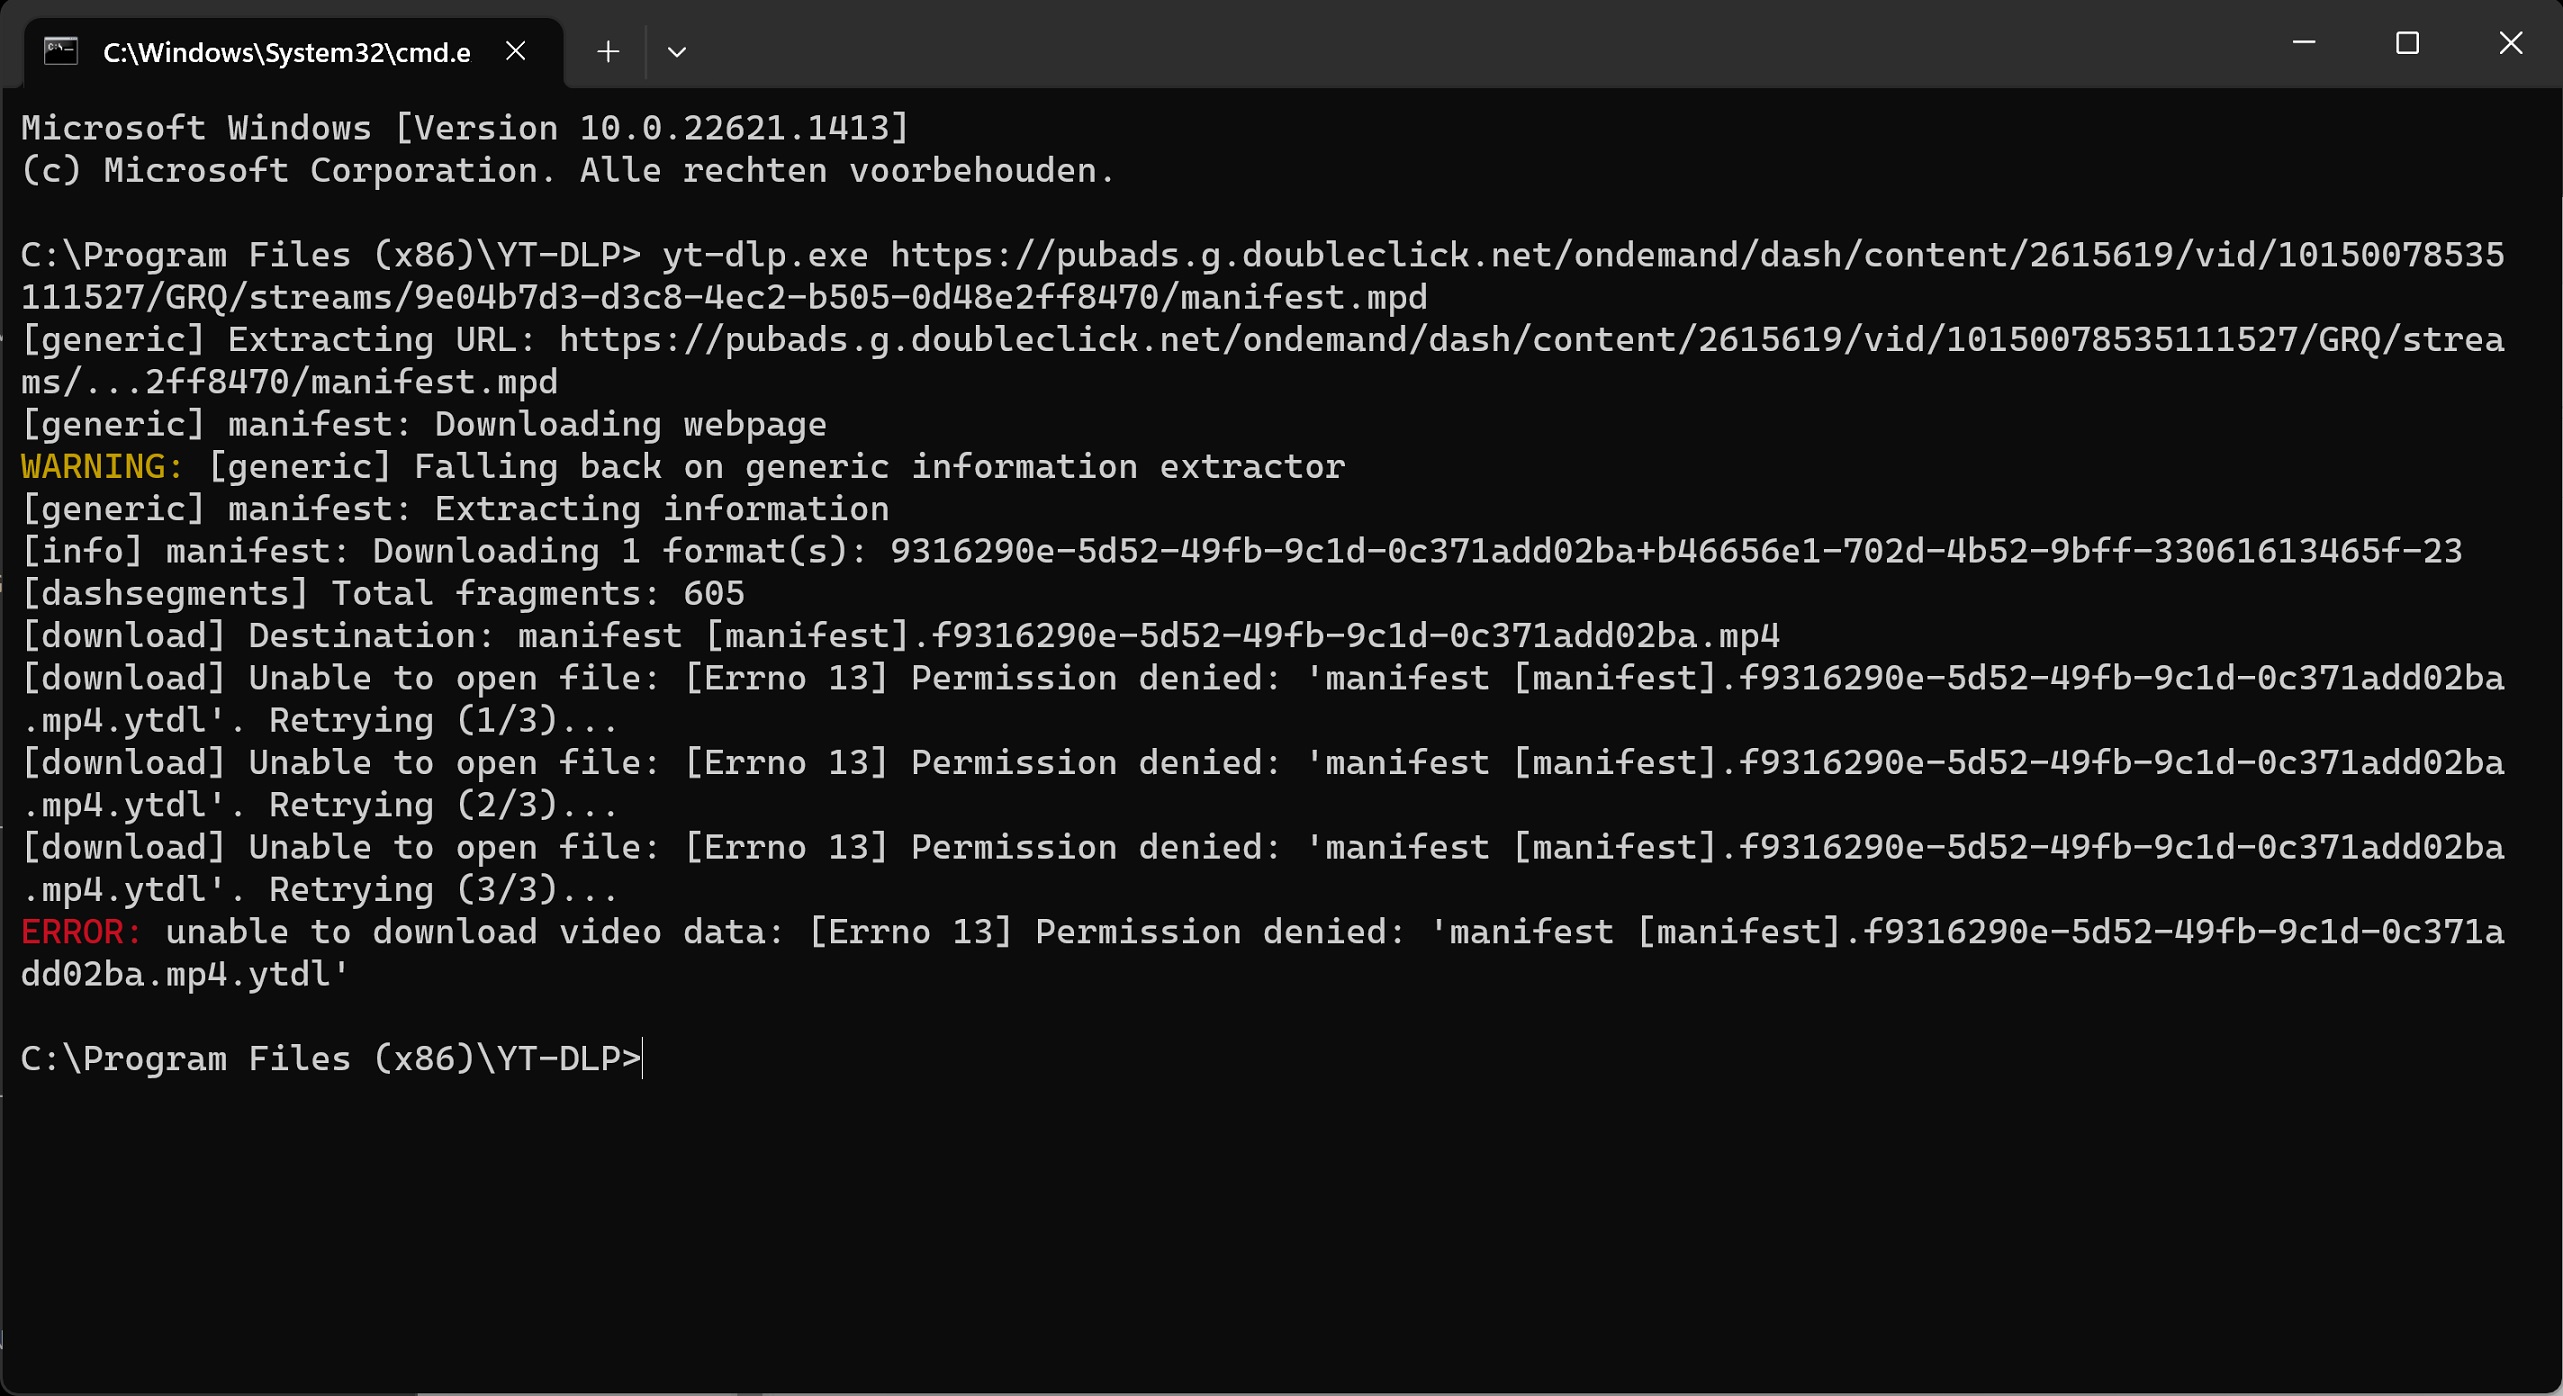The image size is (2563, 1396).
Task: Click the 'Downloading webpage' output line
Action: pos(630,425)
